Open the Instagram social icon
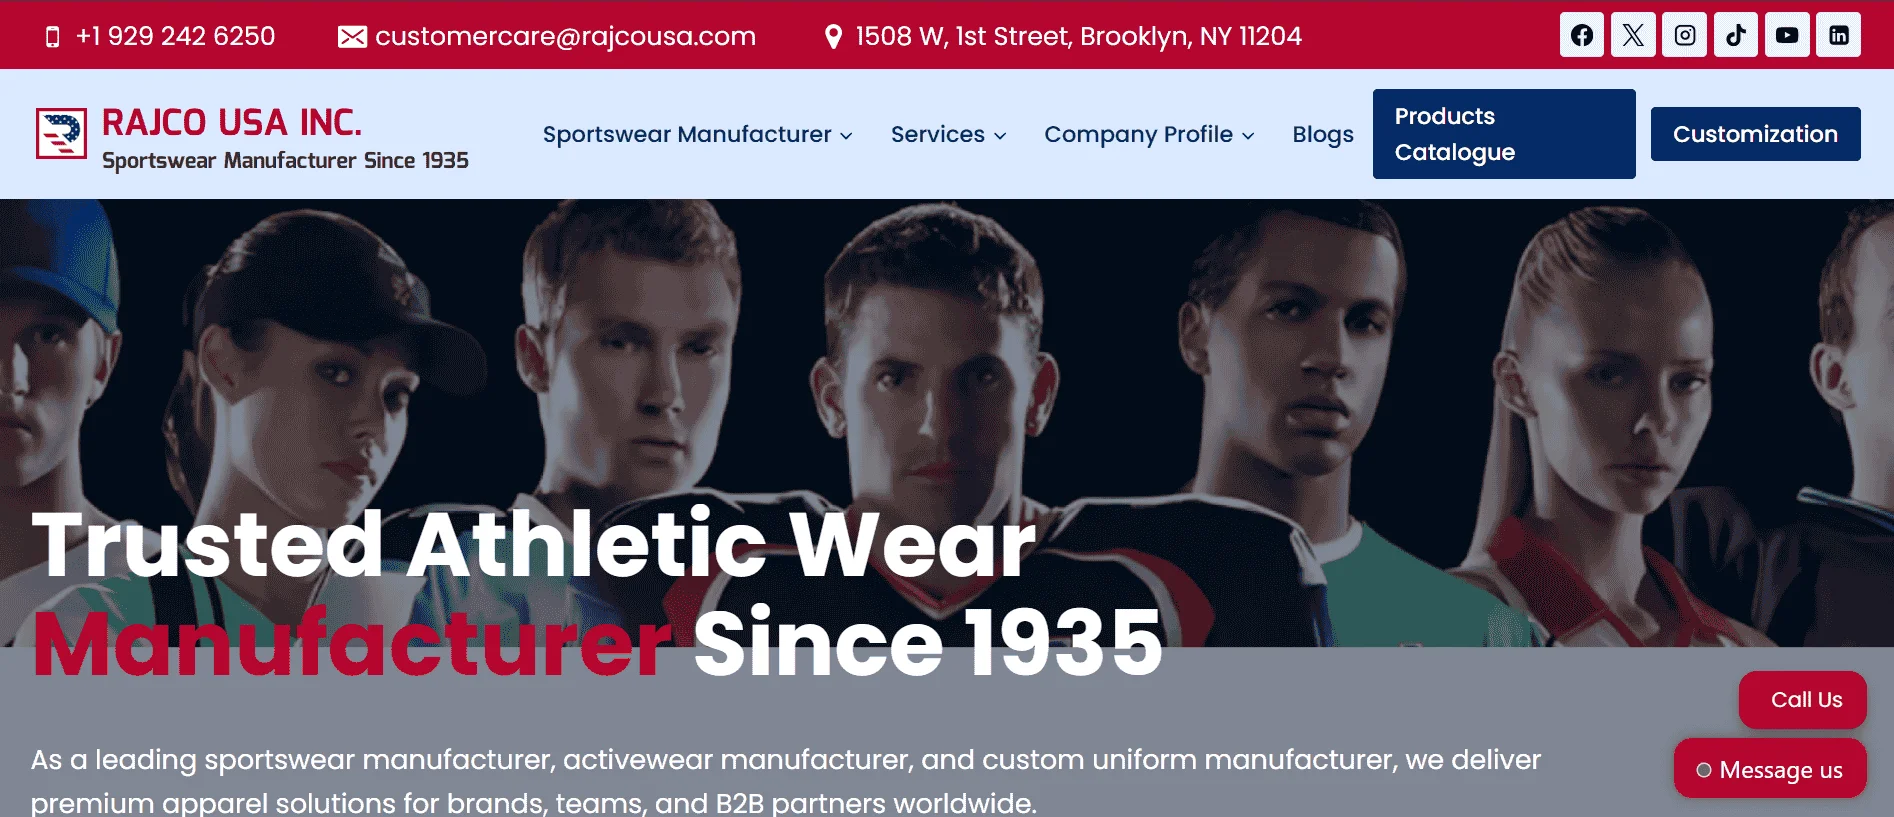The width and height of the screenshot is (1894, 817). point(1685,35)
